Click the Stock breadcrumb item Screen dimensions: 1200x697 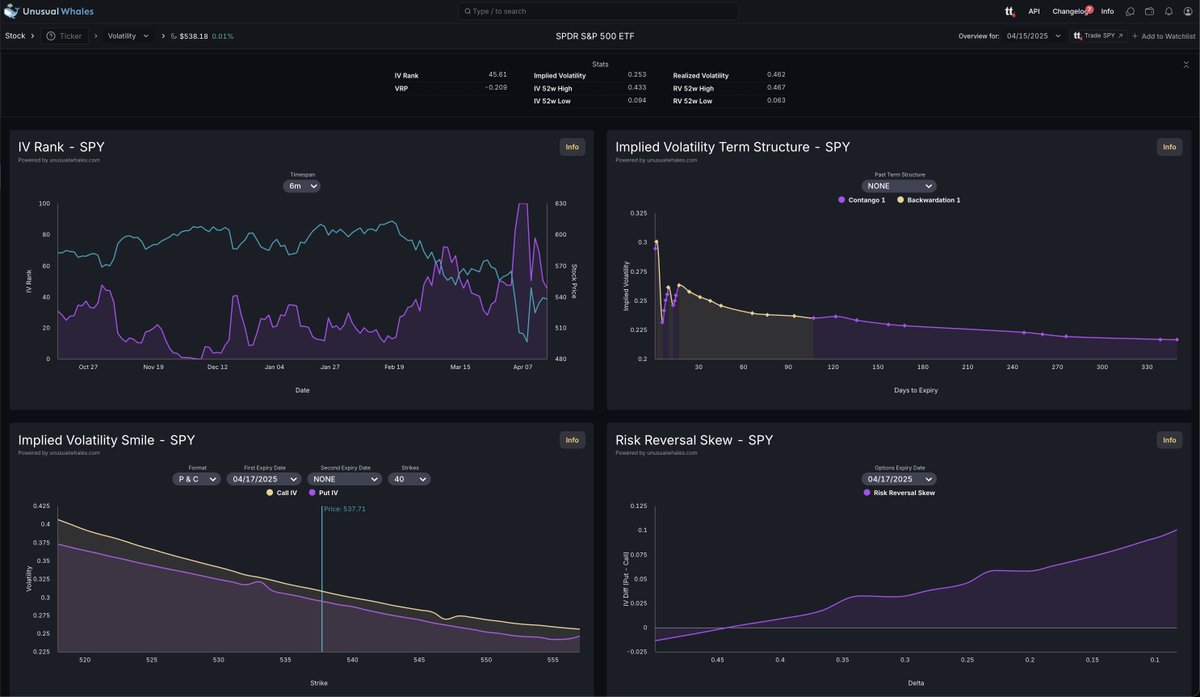15,36
